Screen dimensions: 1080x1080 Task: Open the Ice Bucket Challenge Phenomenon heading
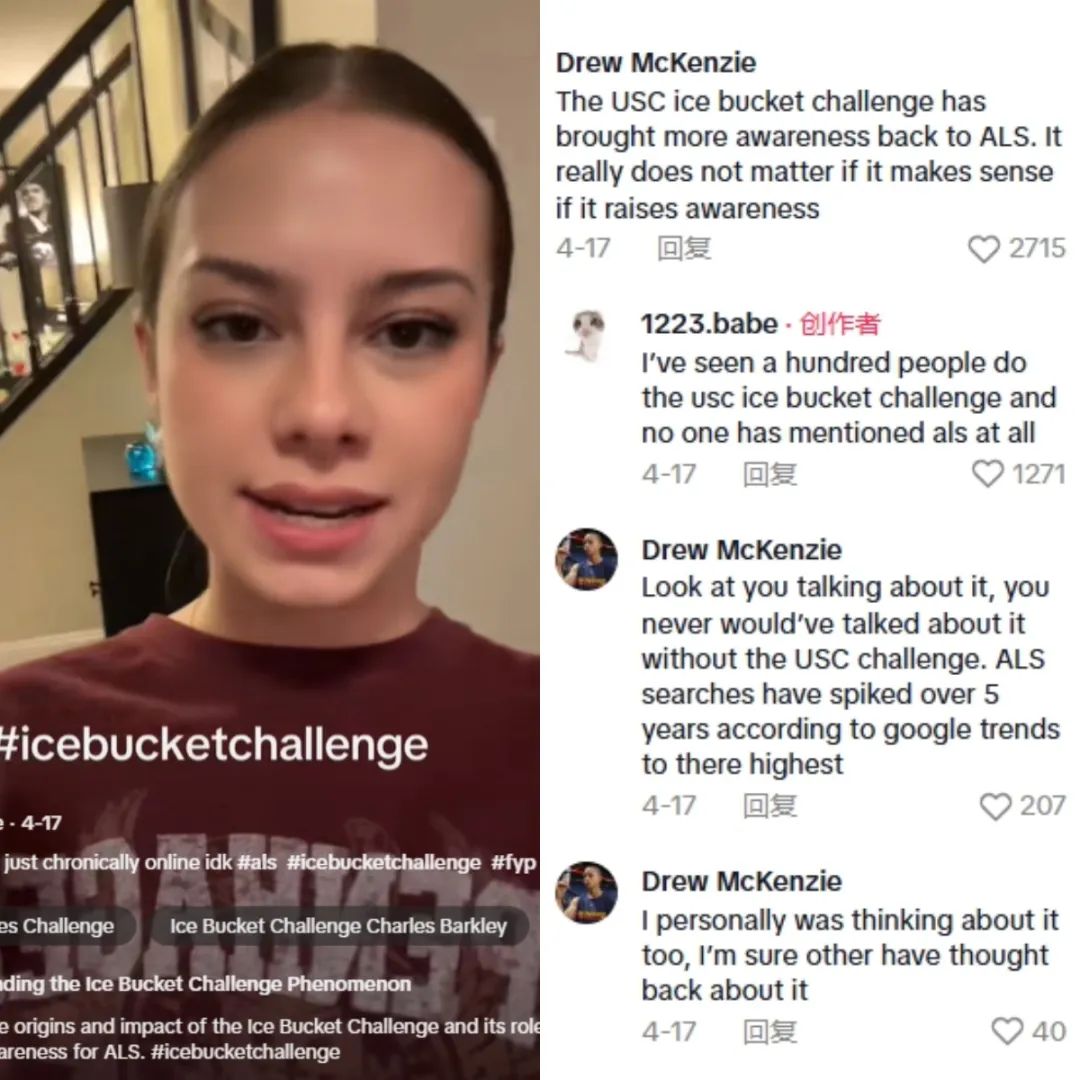coord(205,984)
